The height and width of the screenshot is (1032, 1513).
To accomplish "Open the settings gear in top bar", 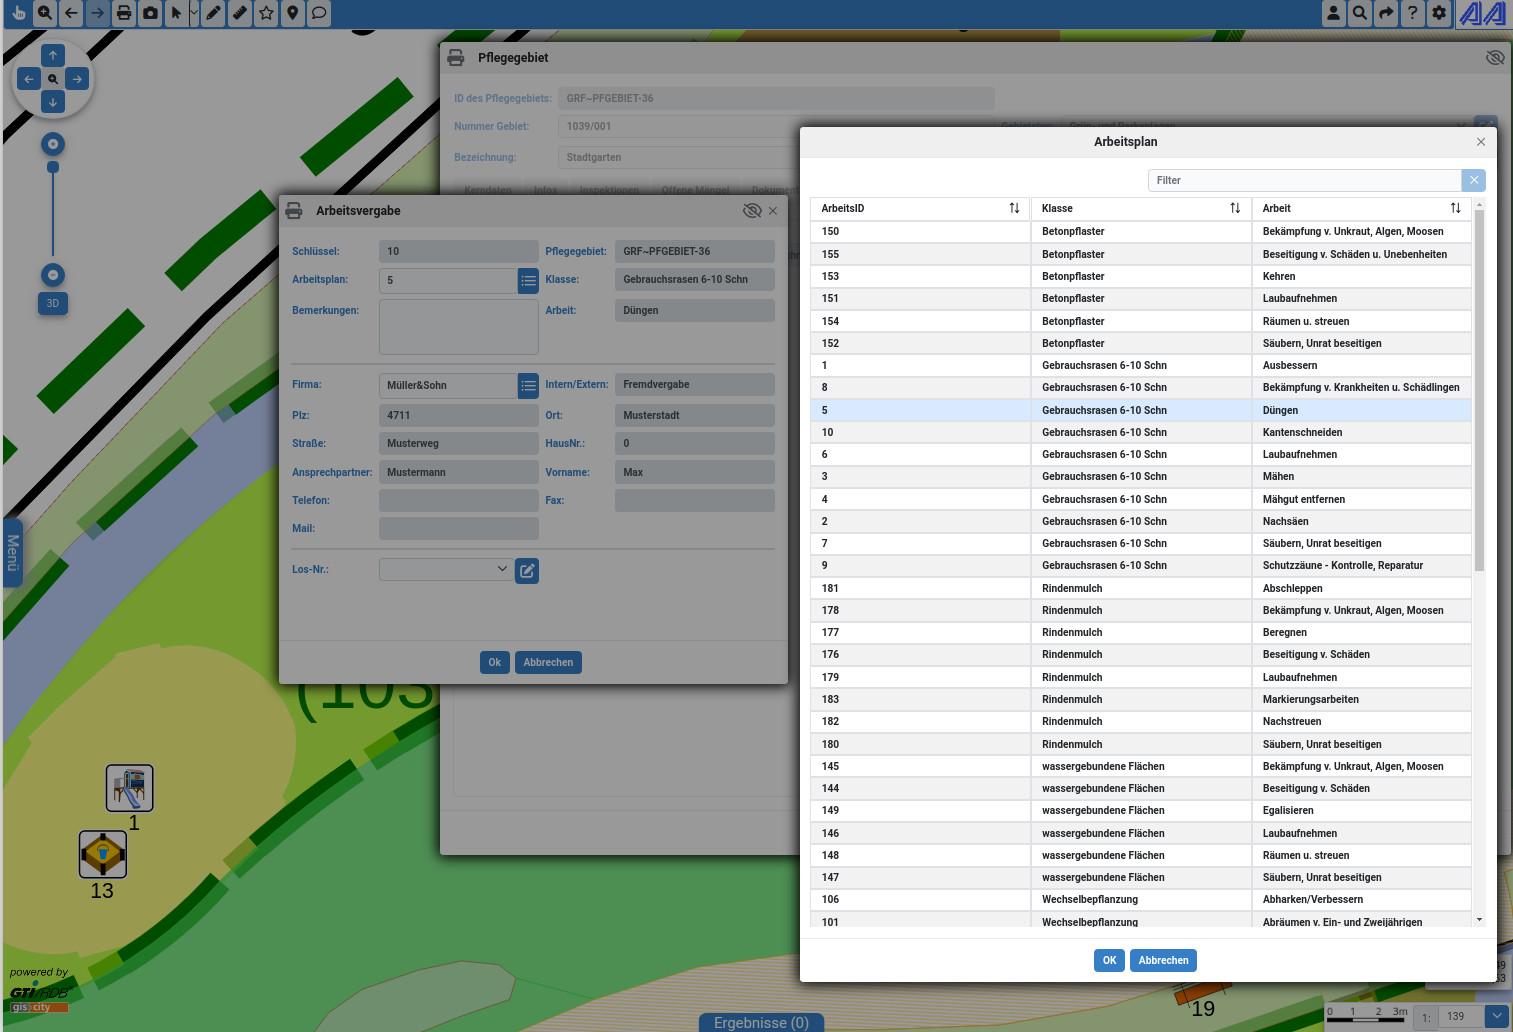I will click(1438, 13).
